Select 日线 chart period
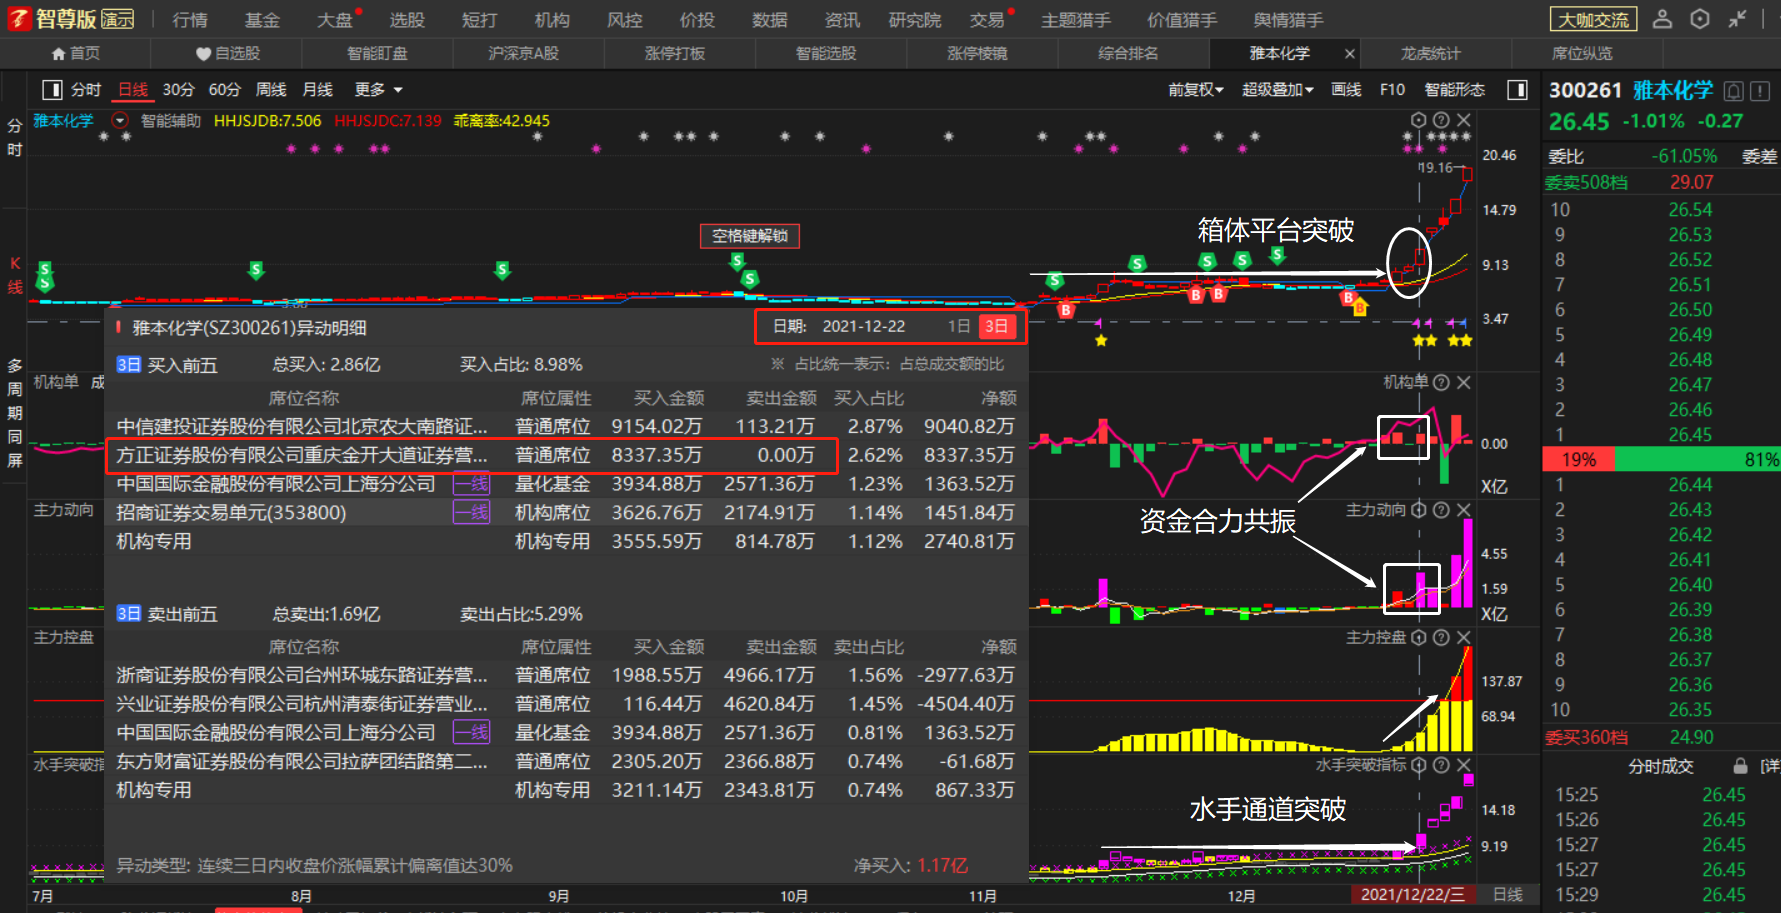 point(133,90)
